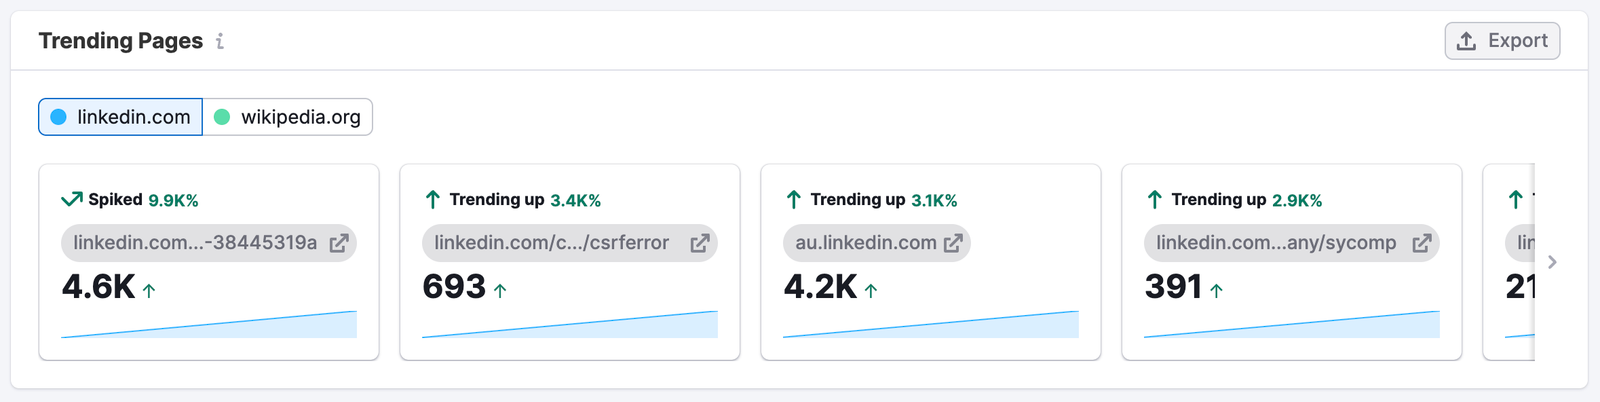Image resolution: width=1600 pixels, height=402 pixels.
Task: Open external link icon for csrferror page
Action: (x=700, y=243)
